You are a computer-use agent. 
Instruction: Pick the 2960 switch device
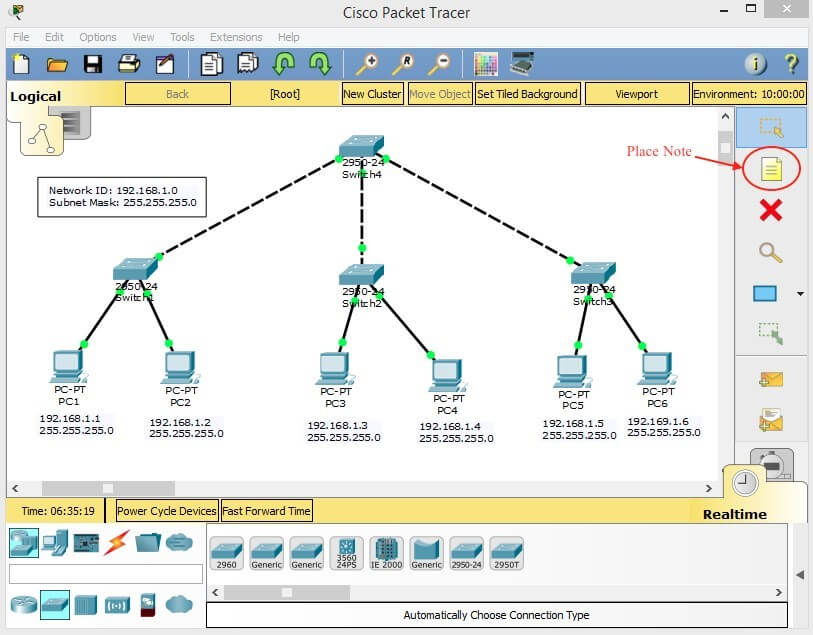click(227, 554)
